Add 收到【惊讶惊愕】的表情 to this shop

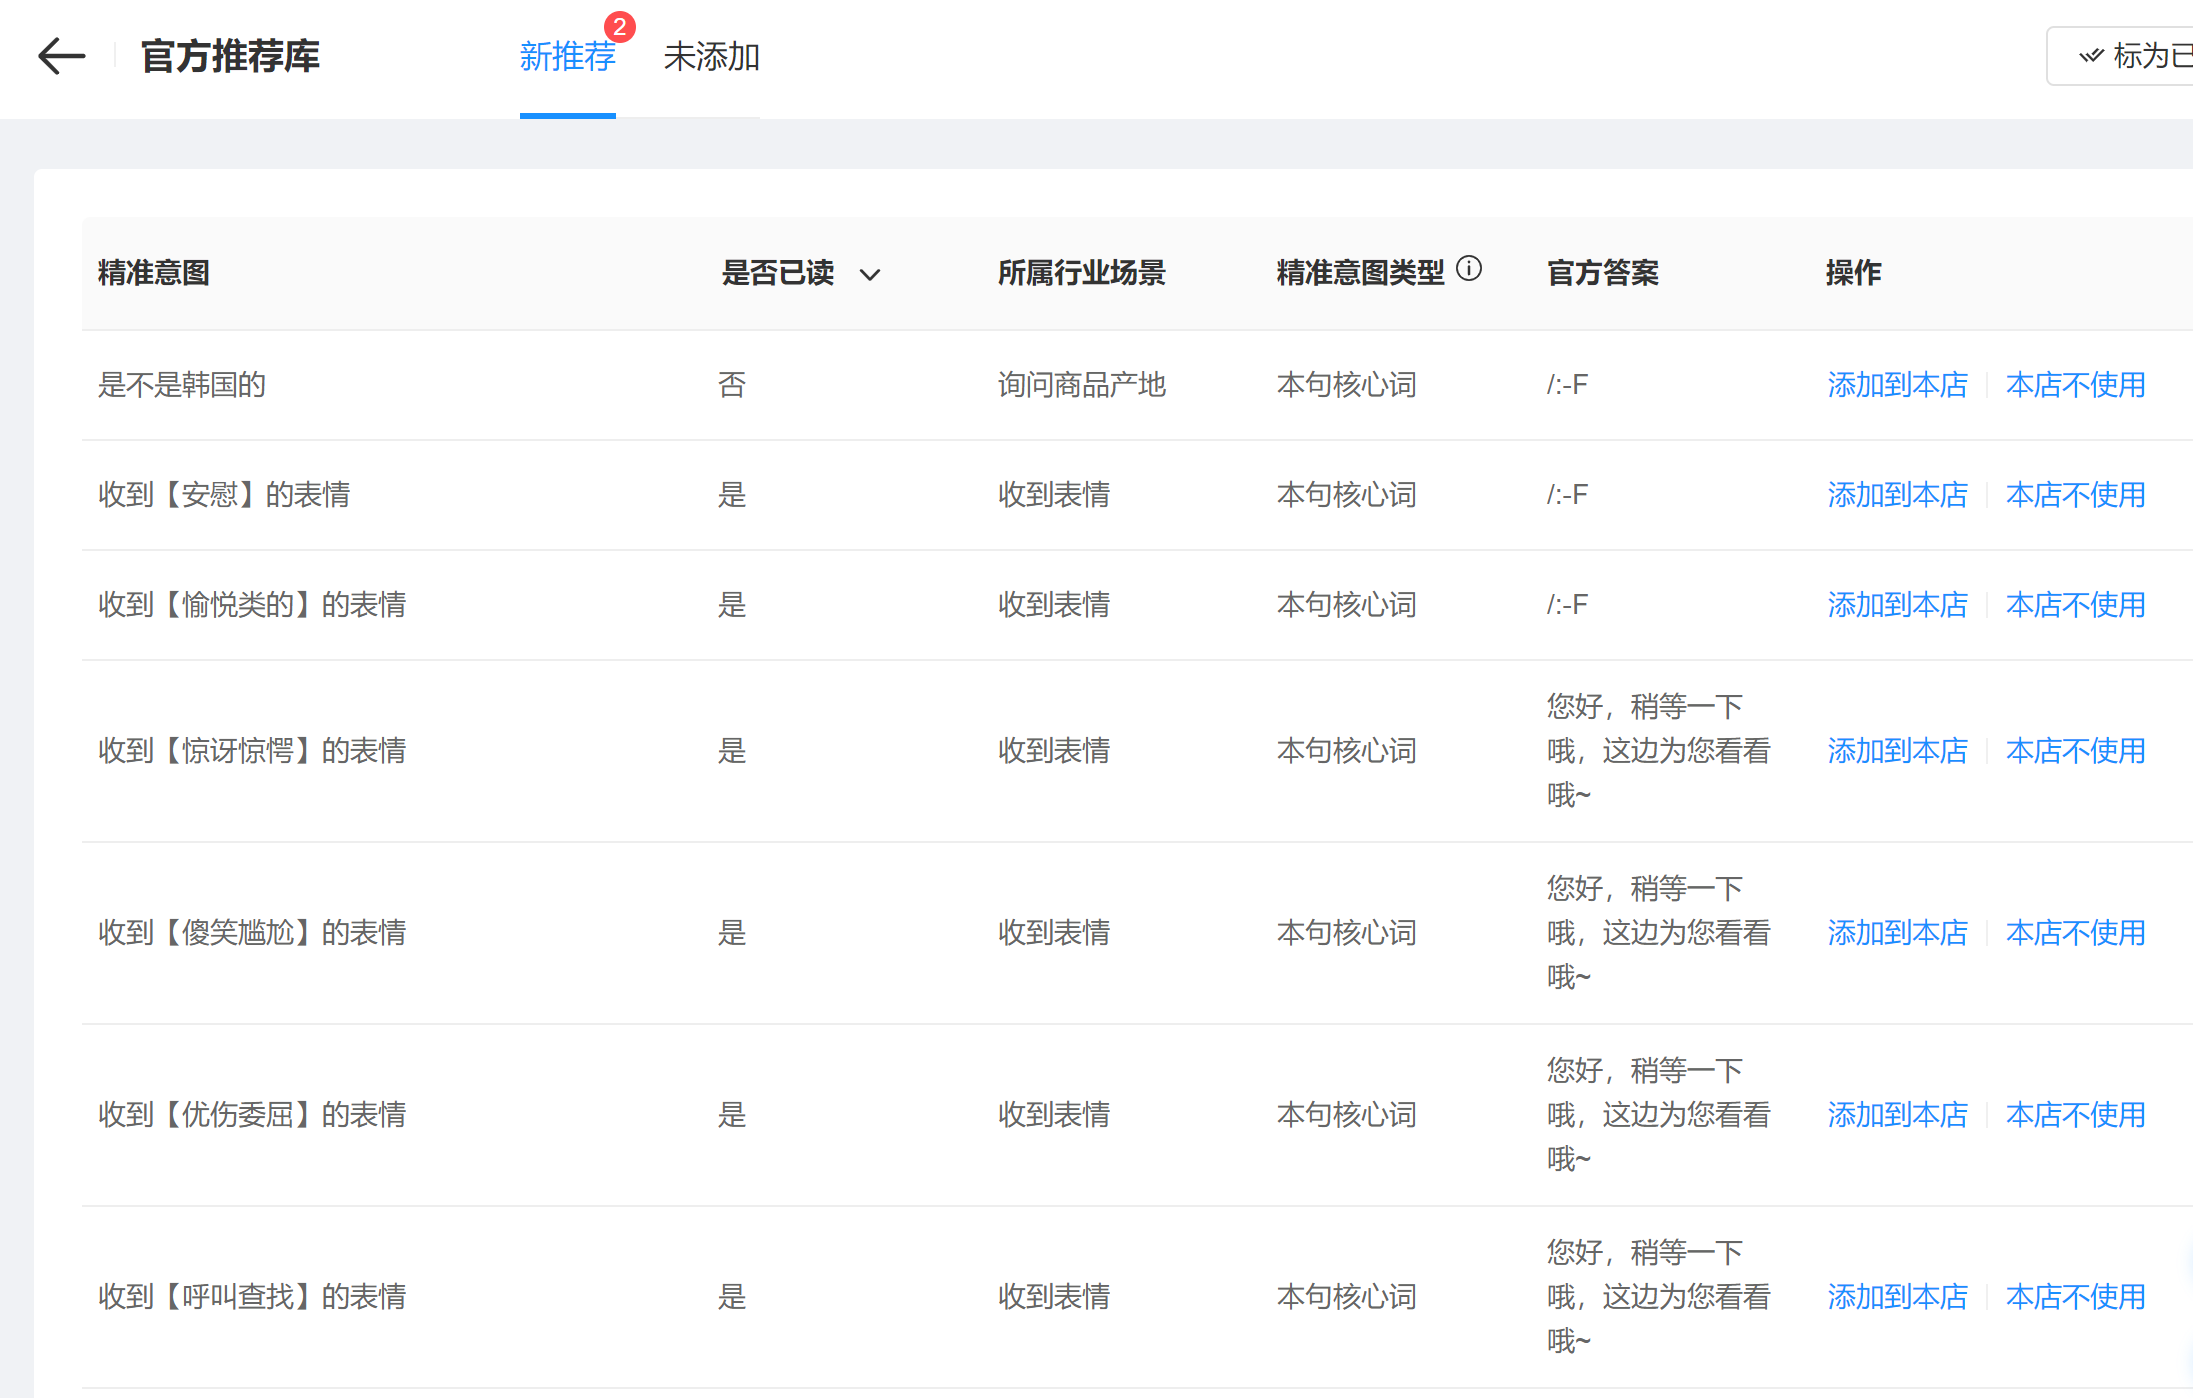pos(1897,751)
